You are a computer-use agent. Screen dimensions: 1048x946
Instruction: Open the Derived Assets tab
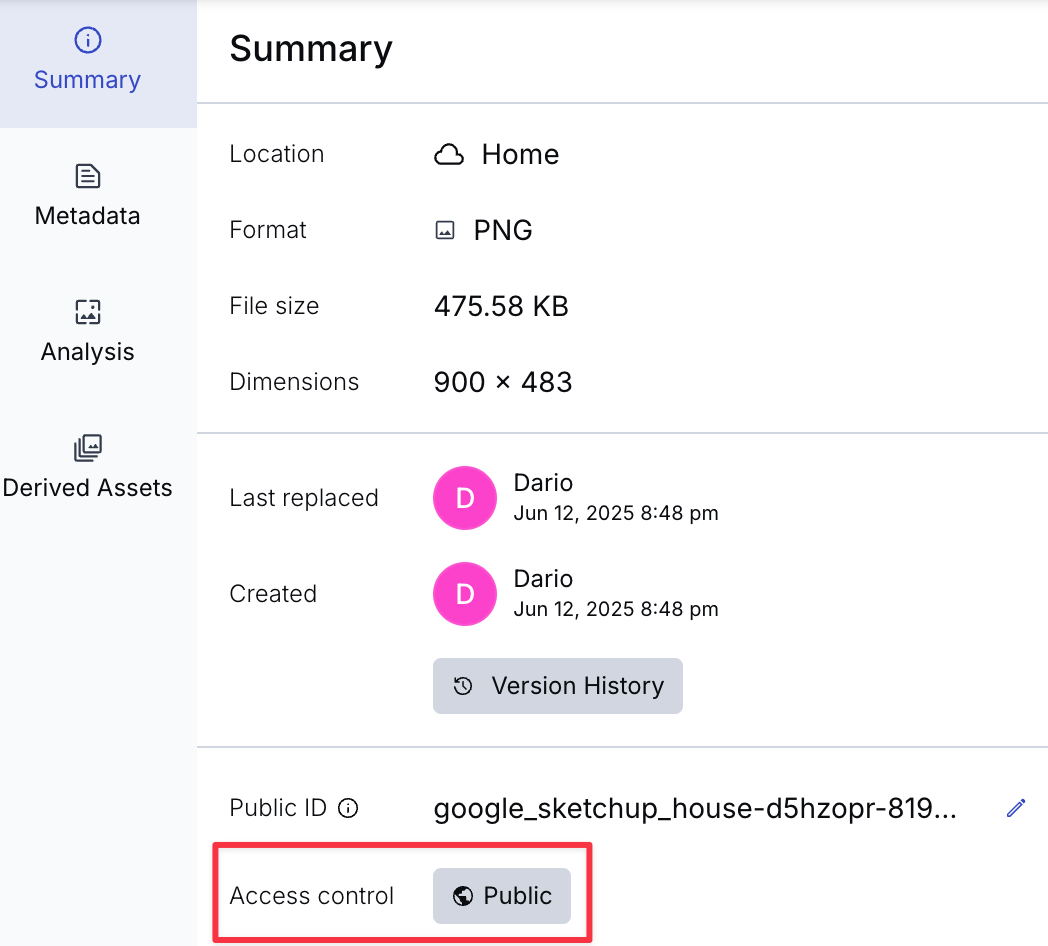coord(88,466)
